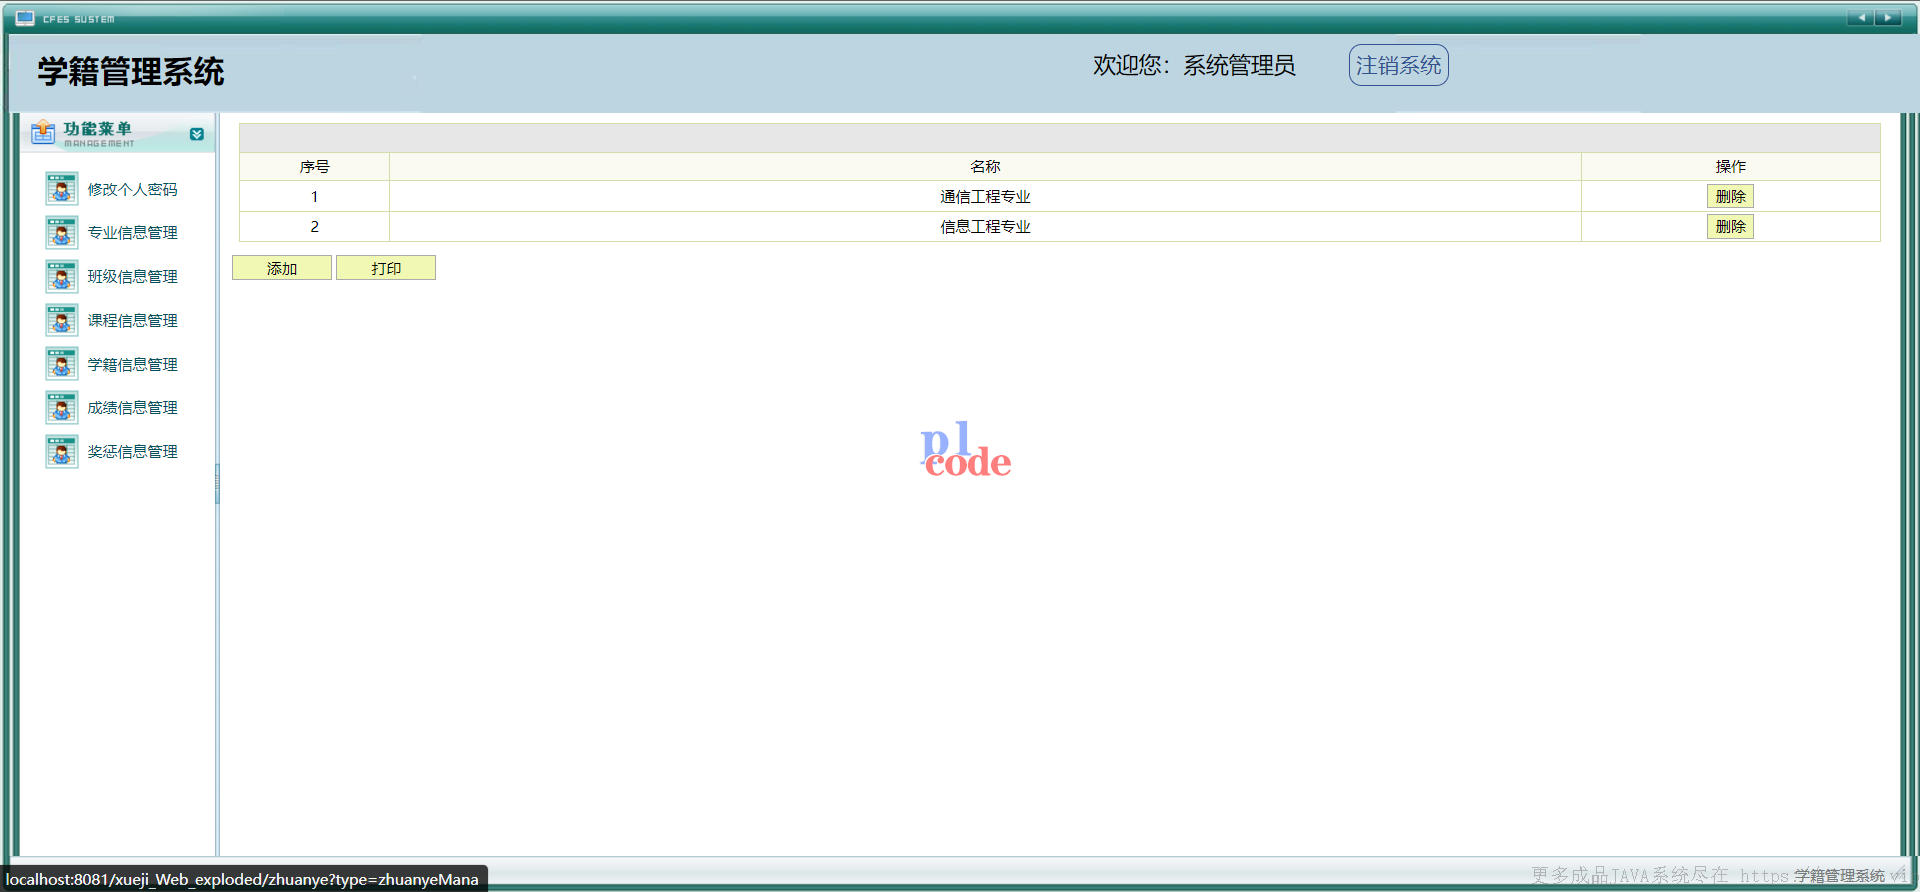Open 修改个人密码 menu item
1920x892 pixels.
tap(132, 190)
